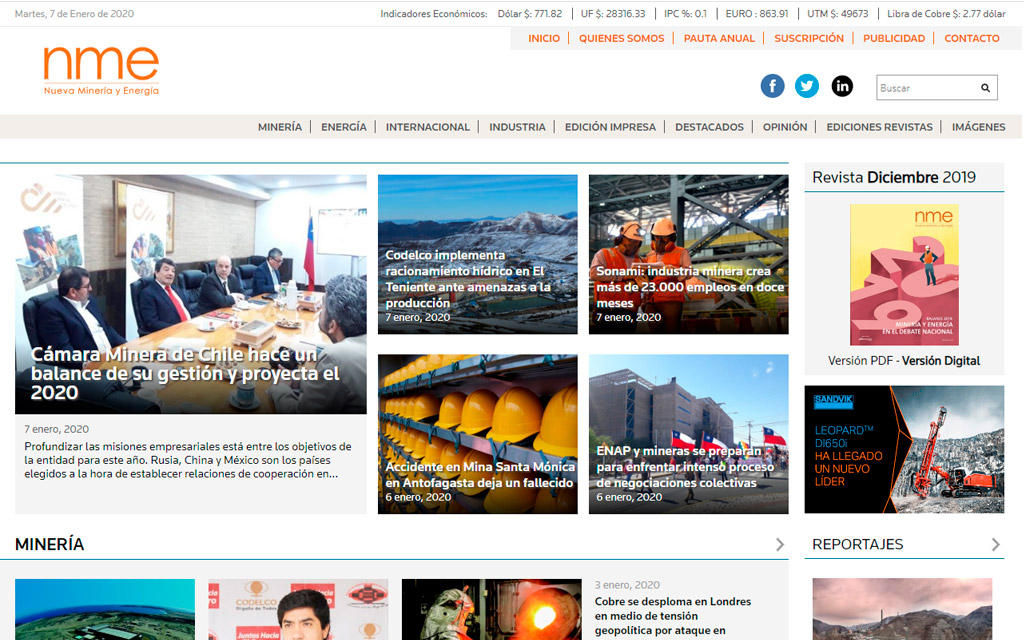Click the Codelco press conference thumbnail
This screenshot has height=640, width=1024.
(x=298, y=609)
